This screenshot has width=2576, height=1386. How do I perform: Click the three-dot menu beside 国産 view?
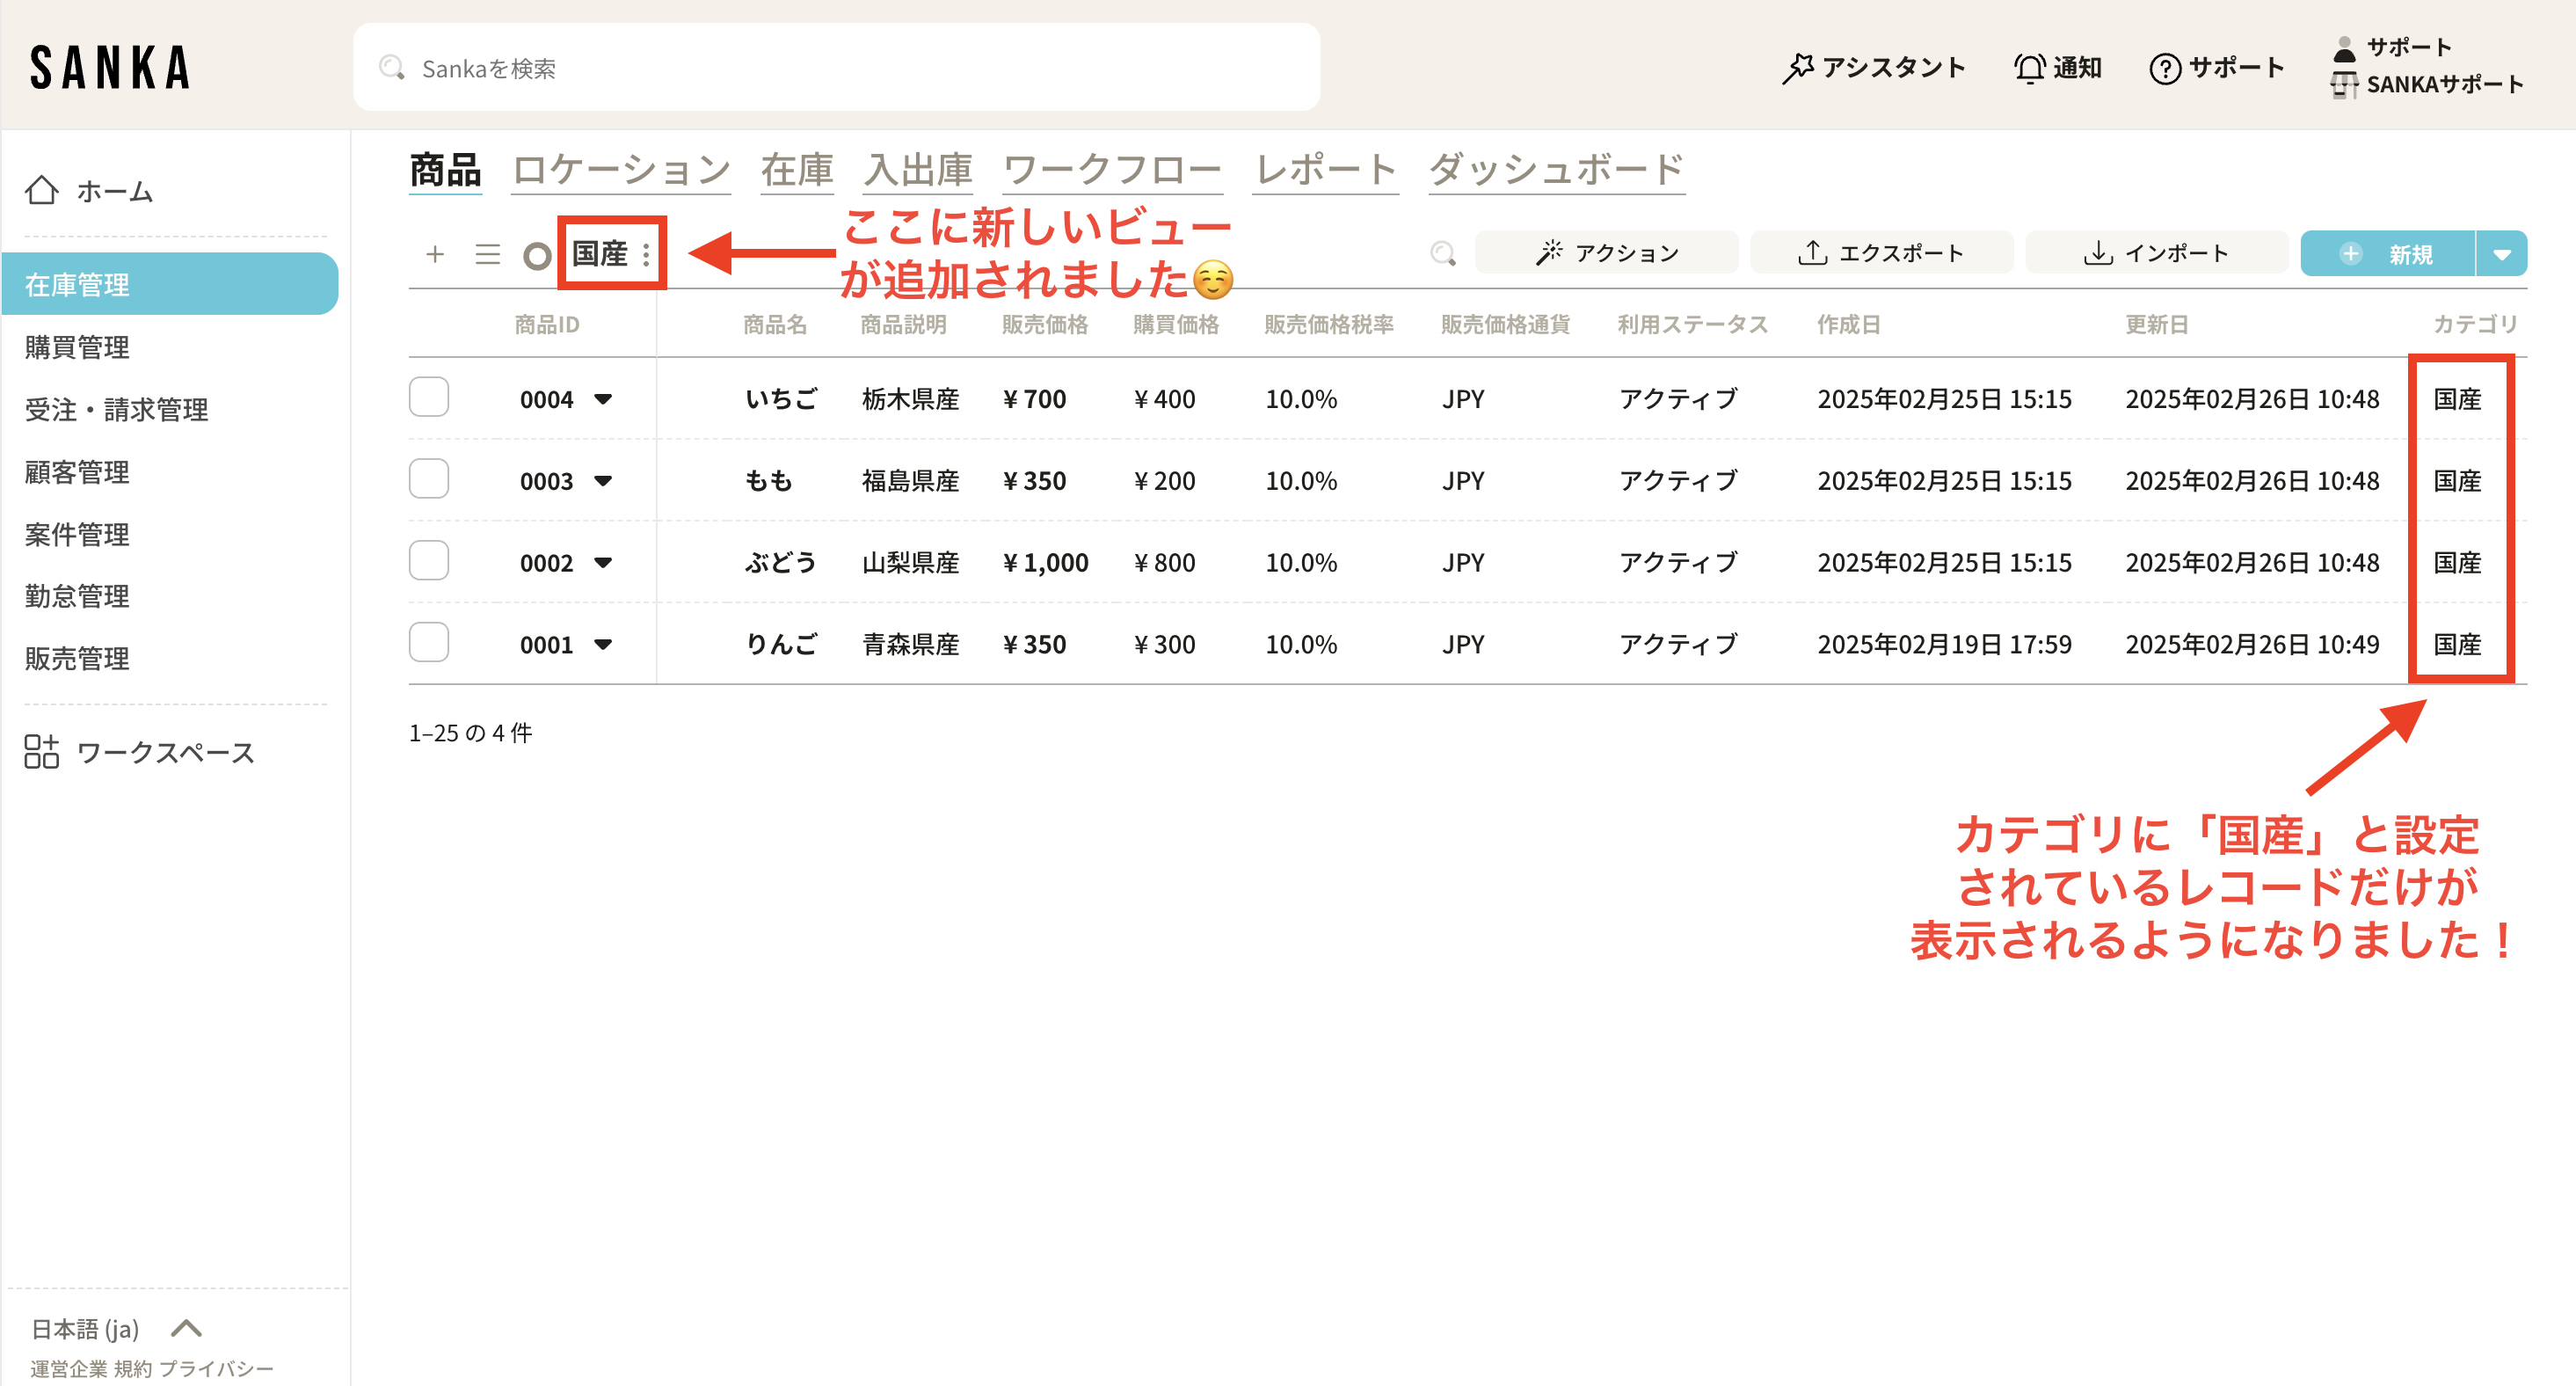647,255
